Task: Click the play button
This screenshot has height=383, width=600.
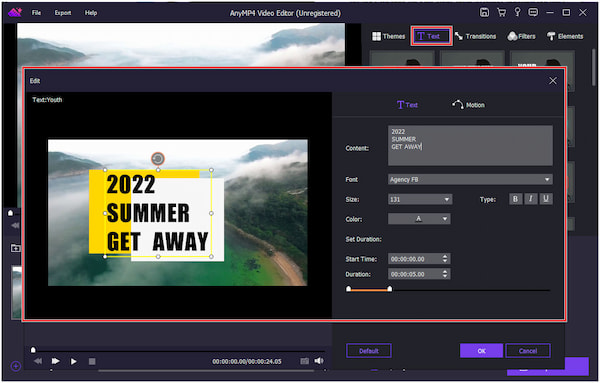Action: tap(73, 361)
